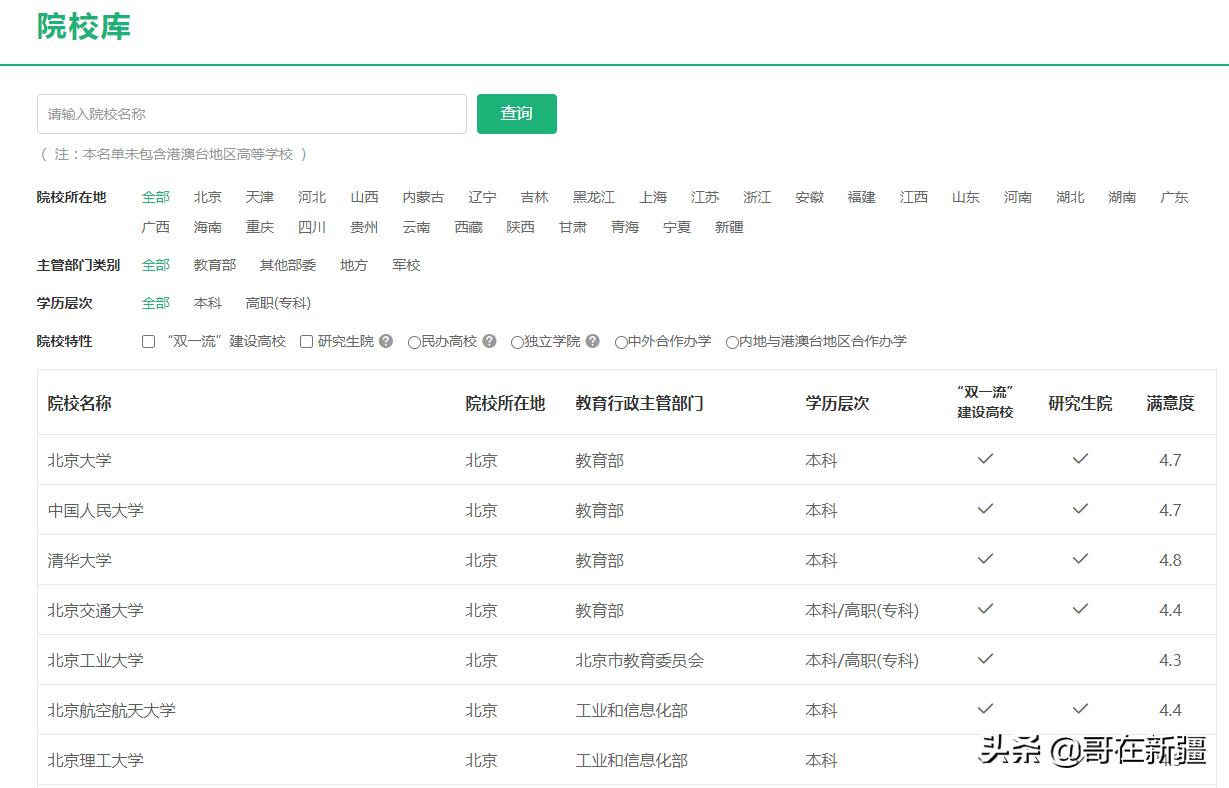Click the checkmark in 北京大学's 双一流 column
The width and height of the screenshot is (1229, 788).
pos(984,458)
